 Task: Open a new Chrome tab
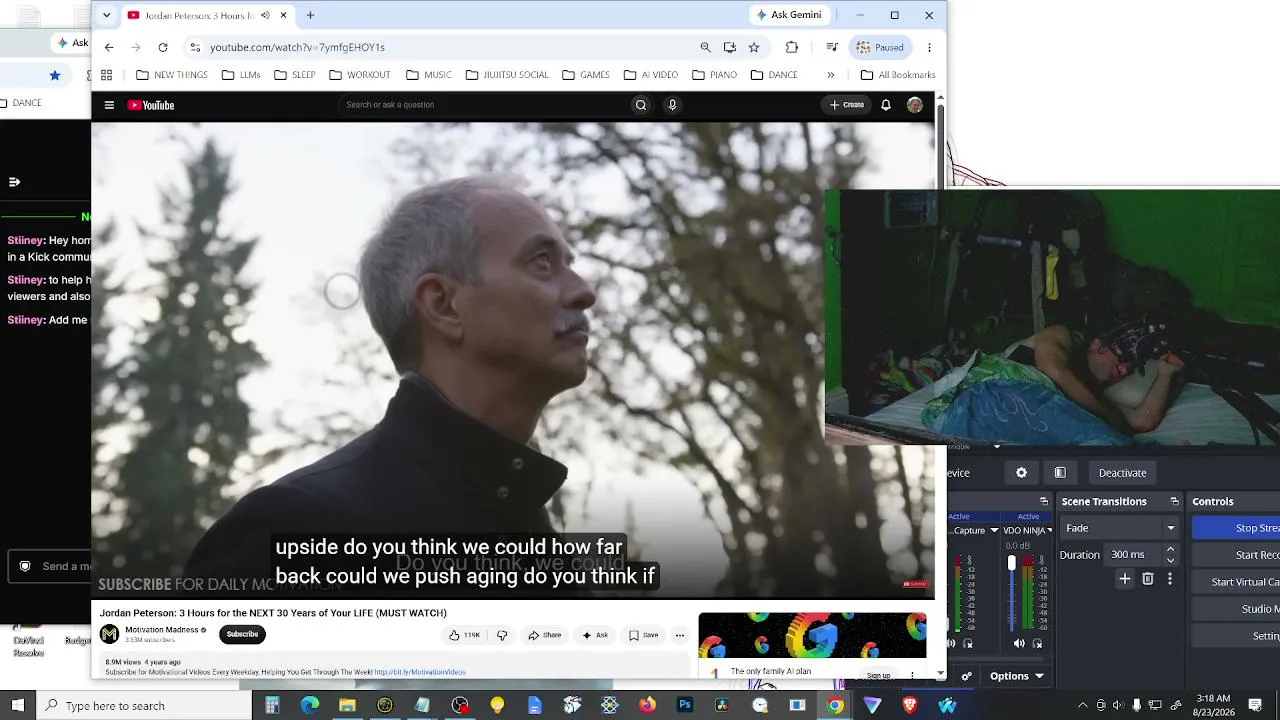point(310,15)
